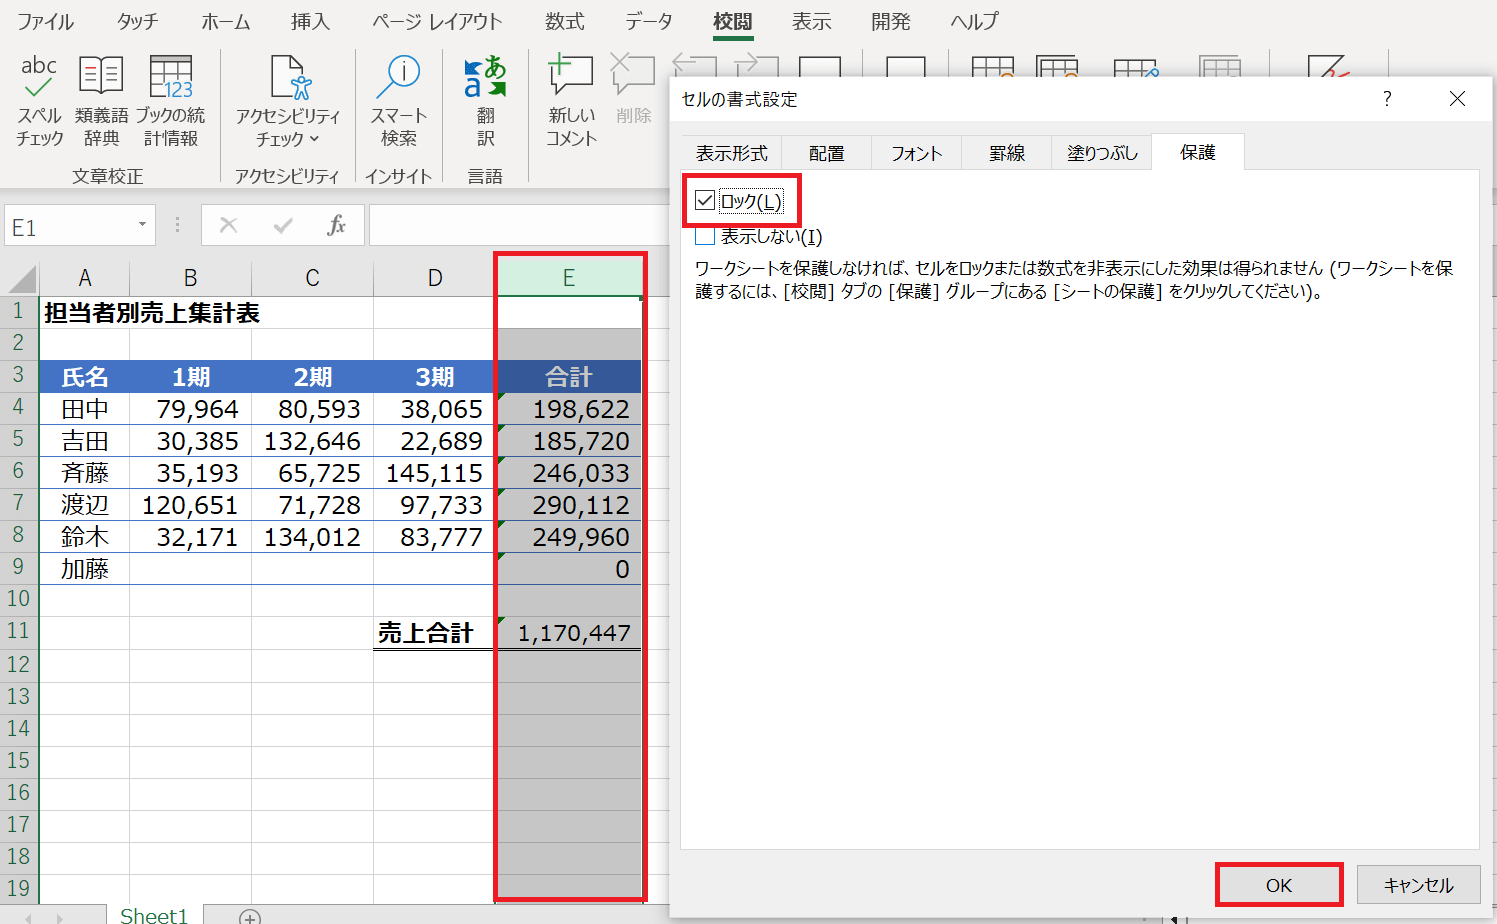Viewport: 1497px width, 924px height.
Task: Run the スペルチェック spell check tool
Action: (x=39, y=100)
